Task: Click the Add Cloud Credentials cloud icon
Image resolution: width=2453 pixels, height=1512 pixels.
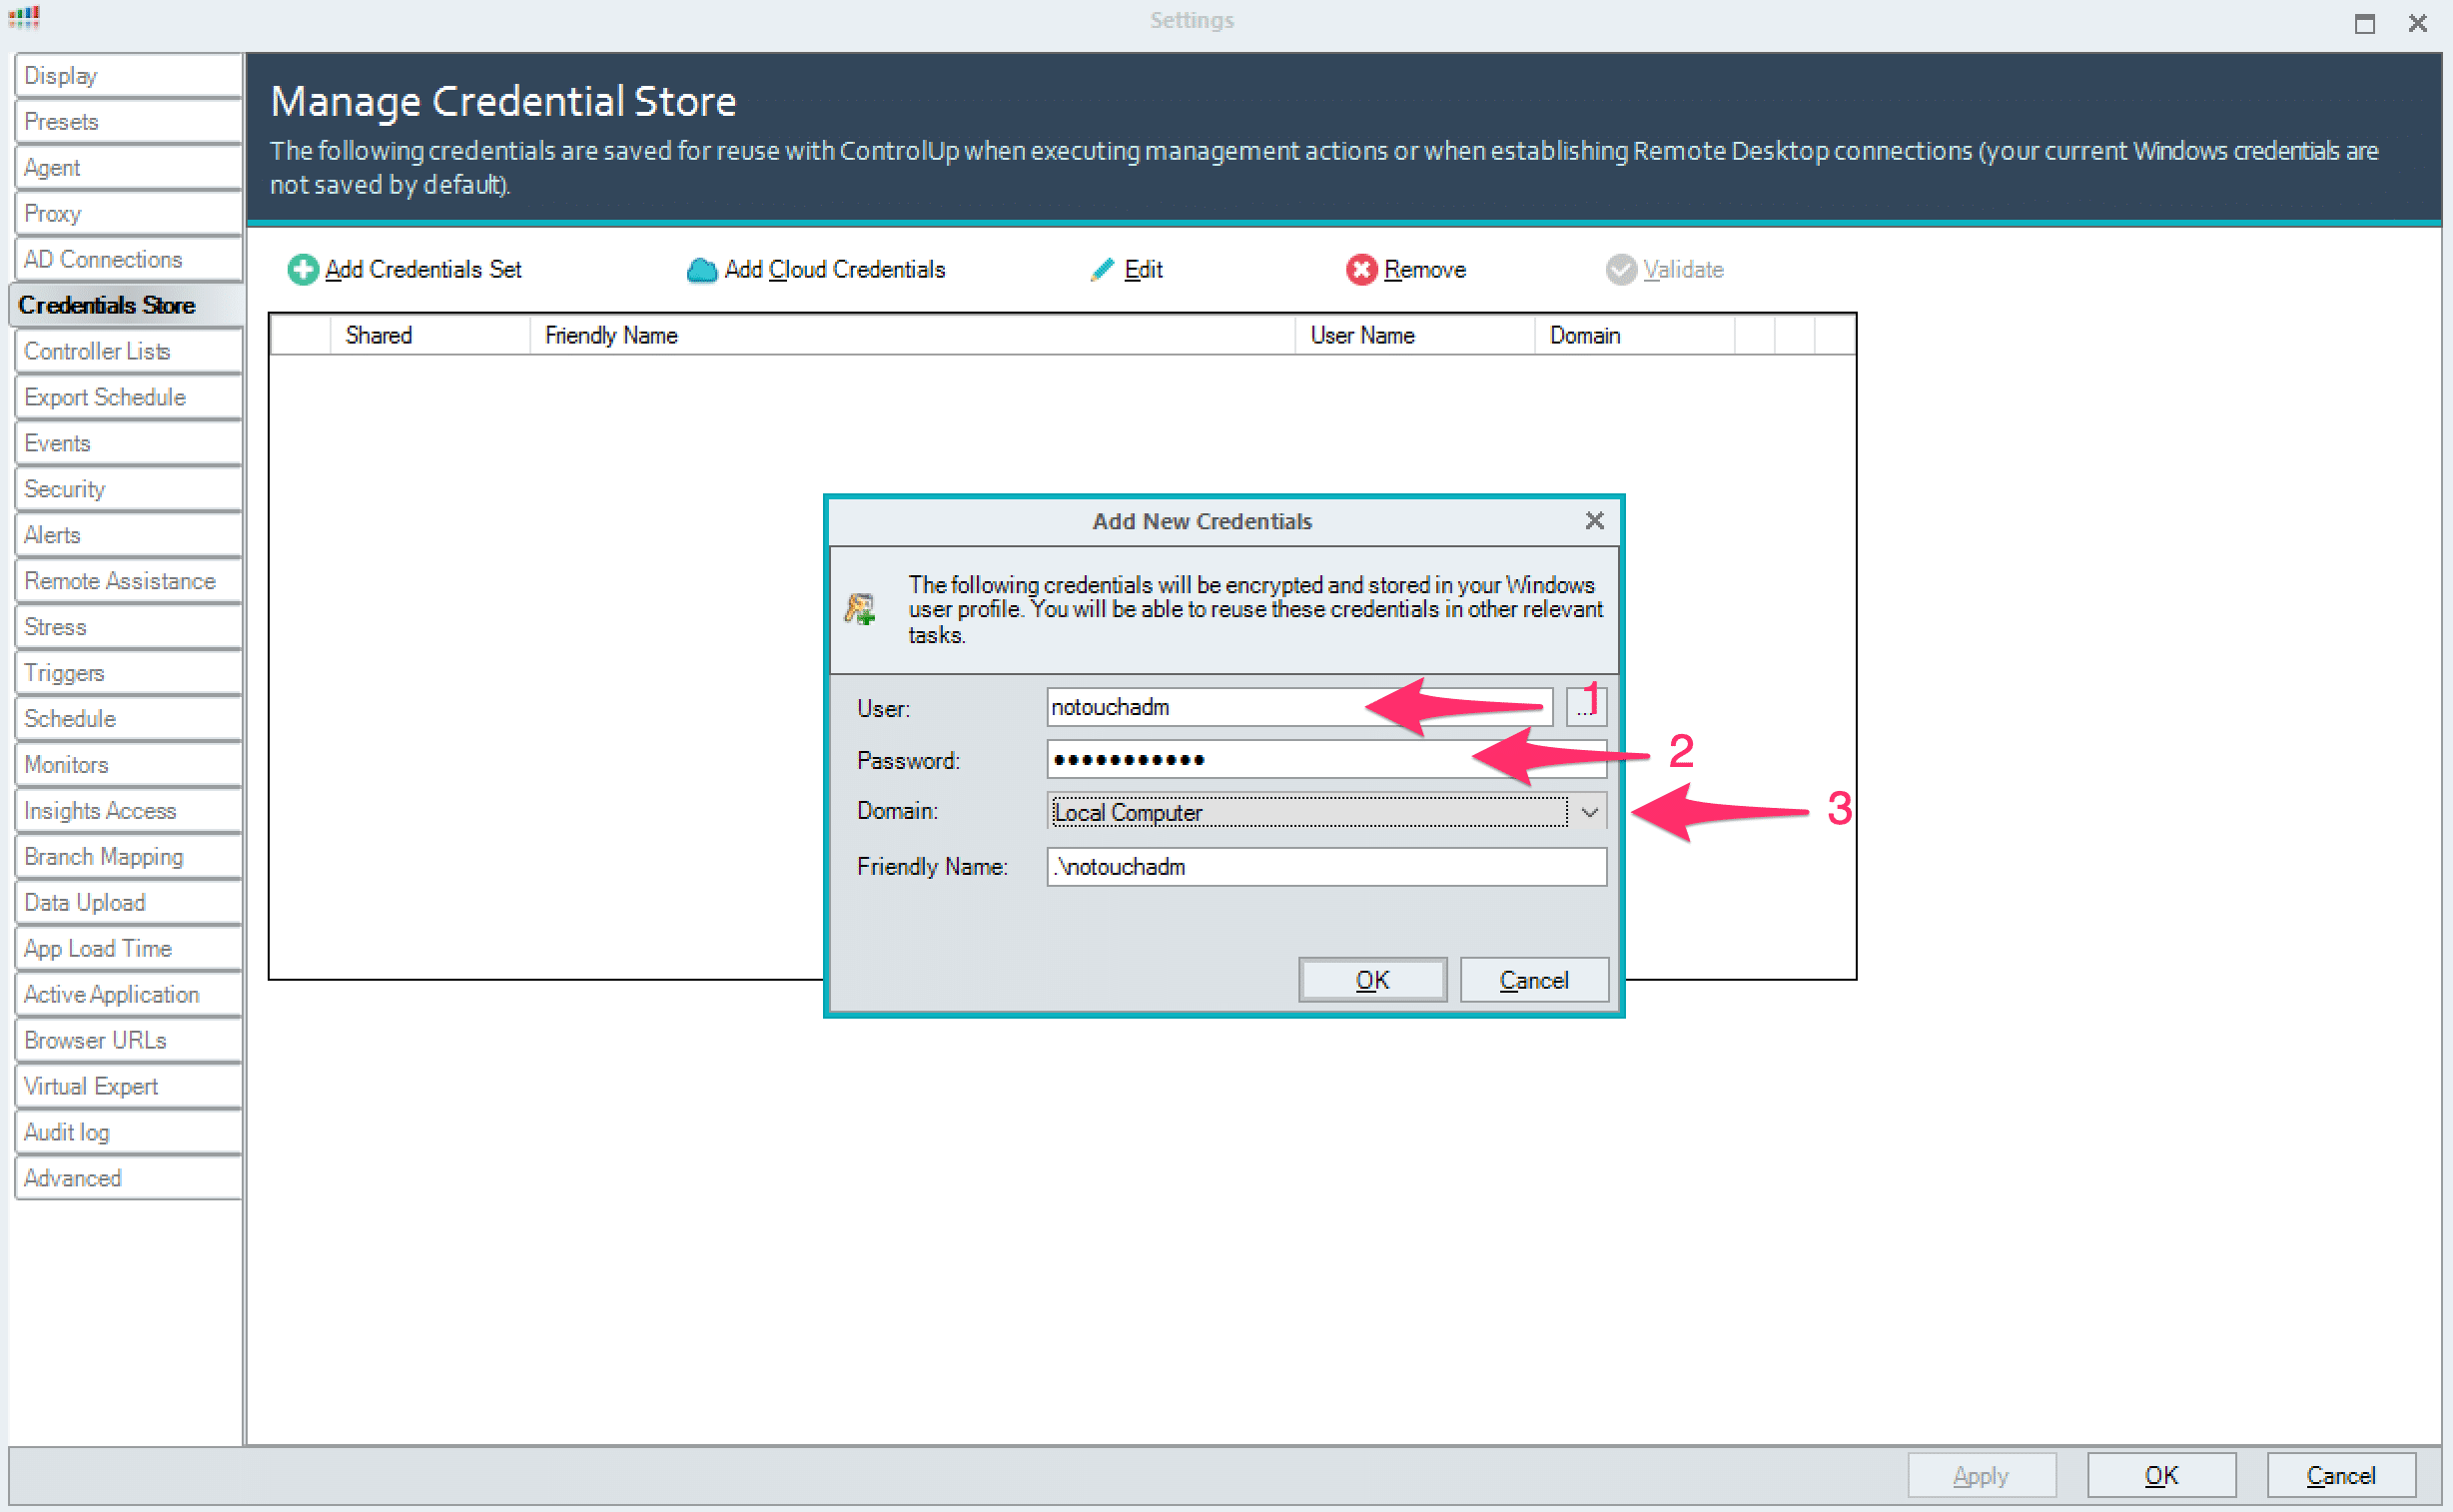Action: (702, 270)
